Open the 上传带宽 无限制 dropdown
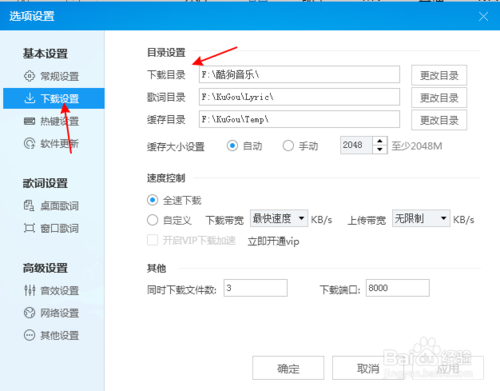This screenshot has height=391, width=500. [x=421, y=218]
